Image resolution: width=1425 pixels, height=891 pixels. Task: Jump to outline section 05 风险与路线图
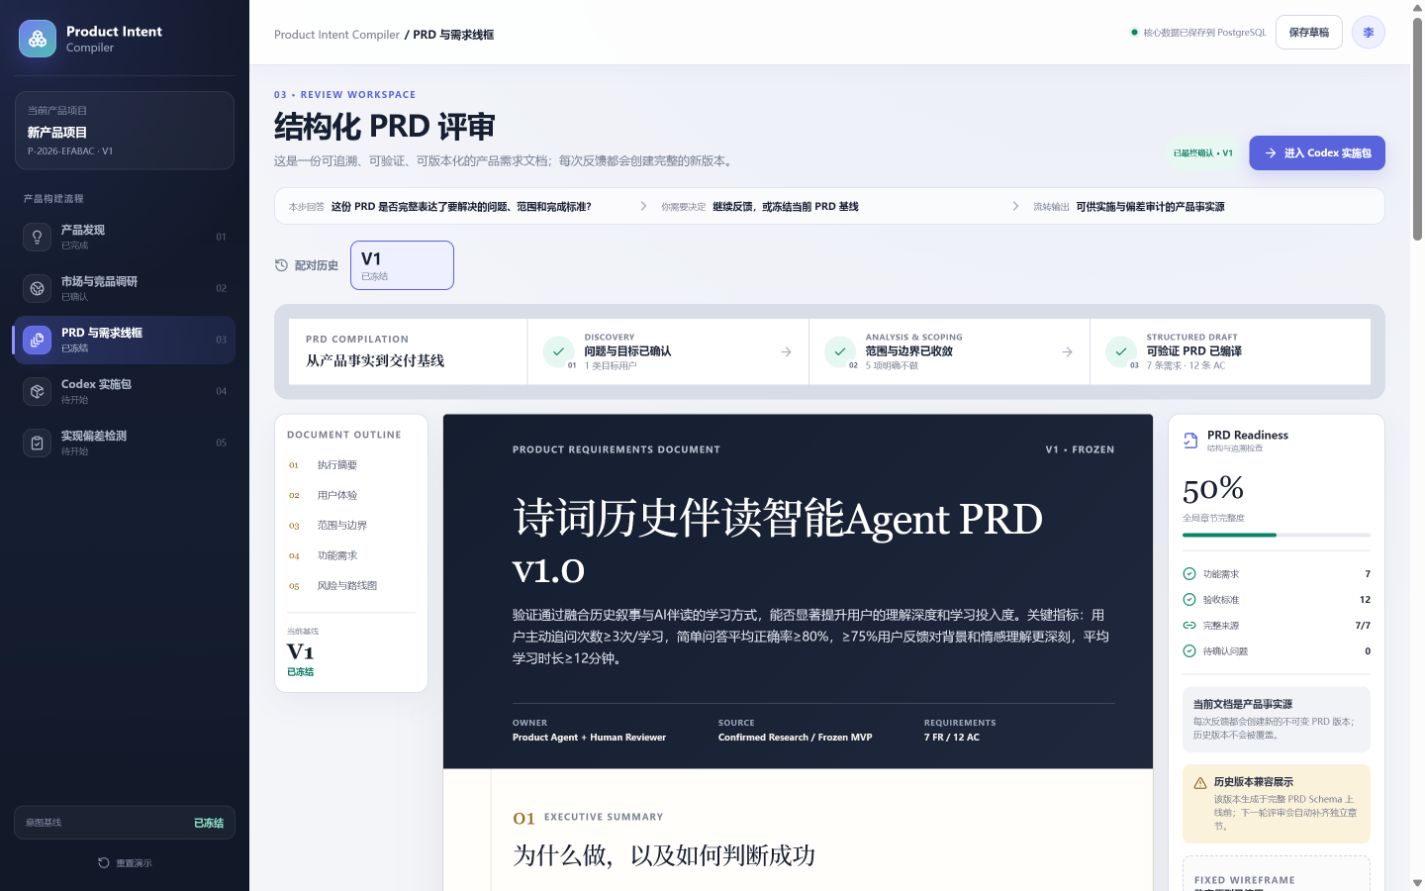click(x=351, y=585)
